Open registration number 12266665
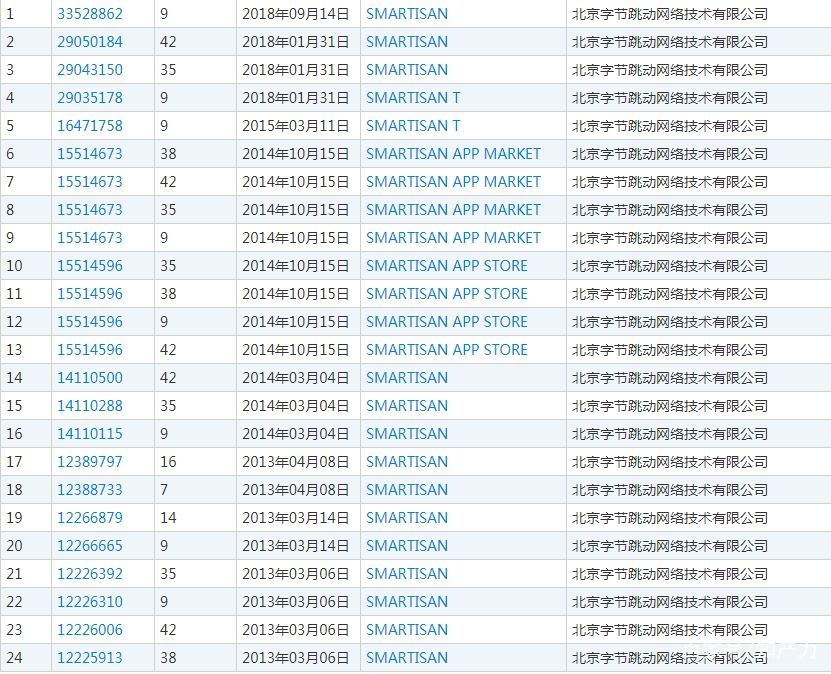The width and height of the screenshot is (831, 674). click(x=90, y=546)
